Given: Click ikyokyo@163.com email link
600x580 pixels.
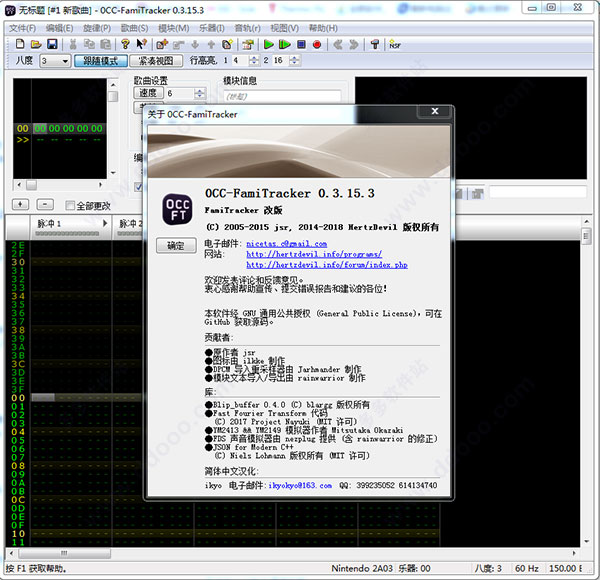Looking at the screenshot, I should click(x=300, y=485).
